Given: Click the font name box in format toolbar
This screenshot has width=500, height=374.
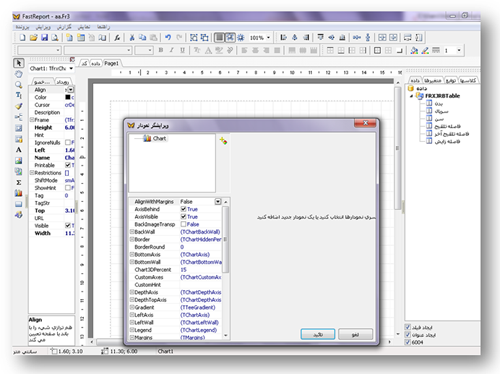Looking at the screenshot, I should click(x=98, y=50).
